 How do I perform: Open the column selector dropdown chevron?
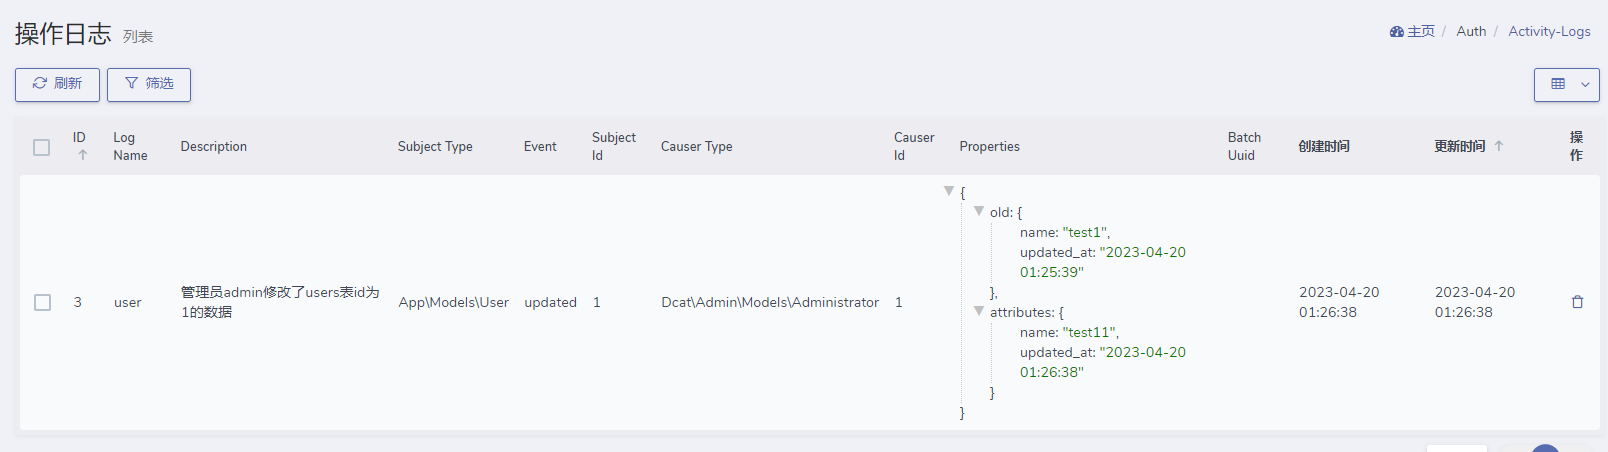point(1585,84)
